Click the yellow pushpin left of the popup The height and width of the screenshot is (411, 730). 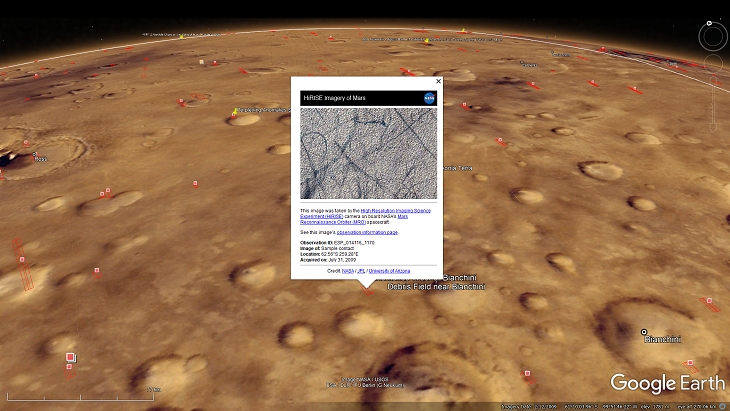point(235,111)
